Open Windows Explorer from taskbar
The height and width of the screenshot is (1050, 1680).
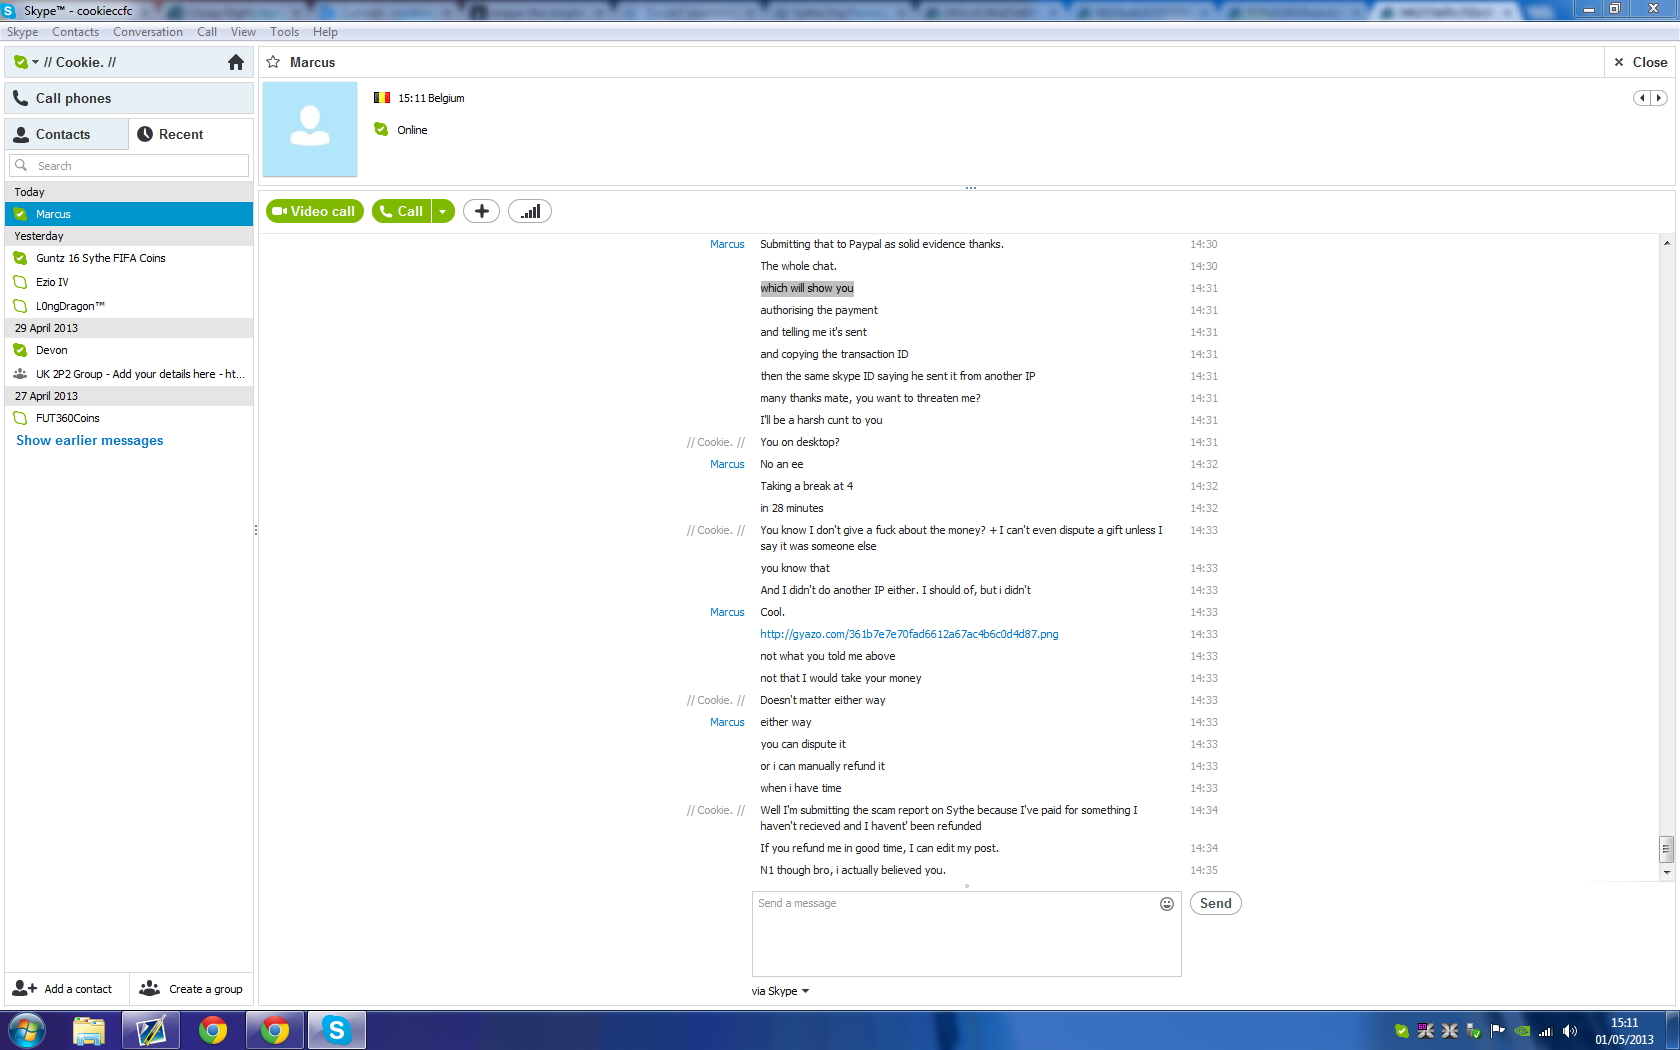click(89, 1030)
